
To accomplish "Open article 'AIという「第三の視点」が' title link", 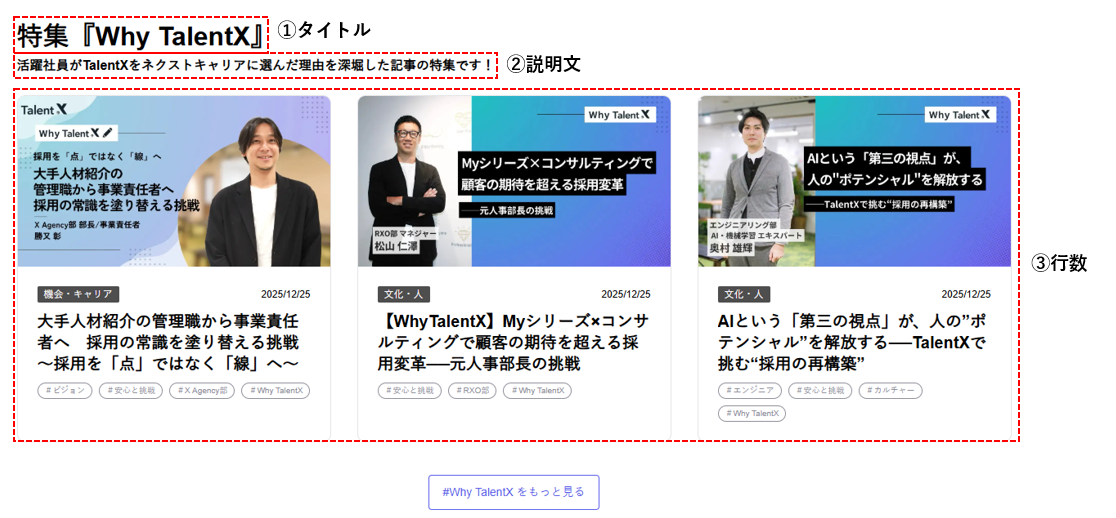I will click(853, 341).
